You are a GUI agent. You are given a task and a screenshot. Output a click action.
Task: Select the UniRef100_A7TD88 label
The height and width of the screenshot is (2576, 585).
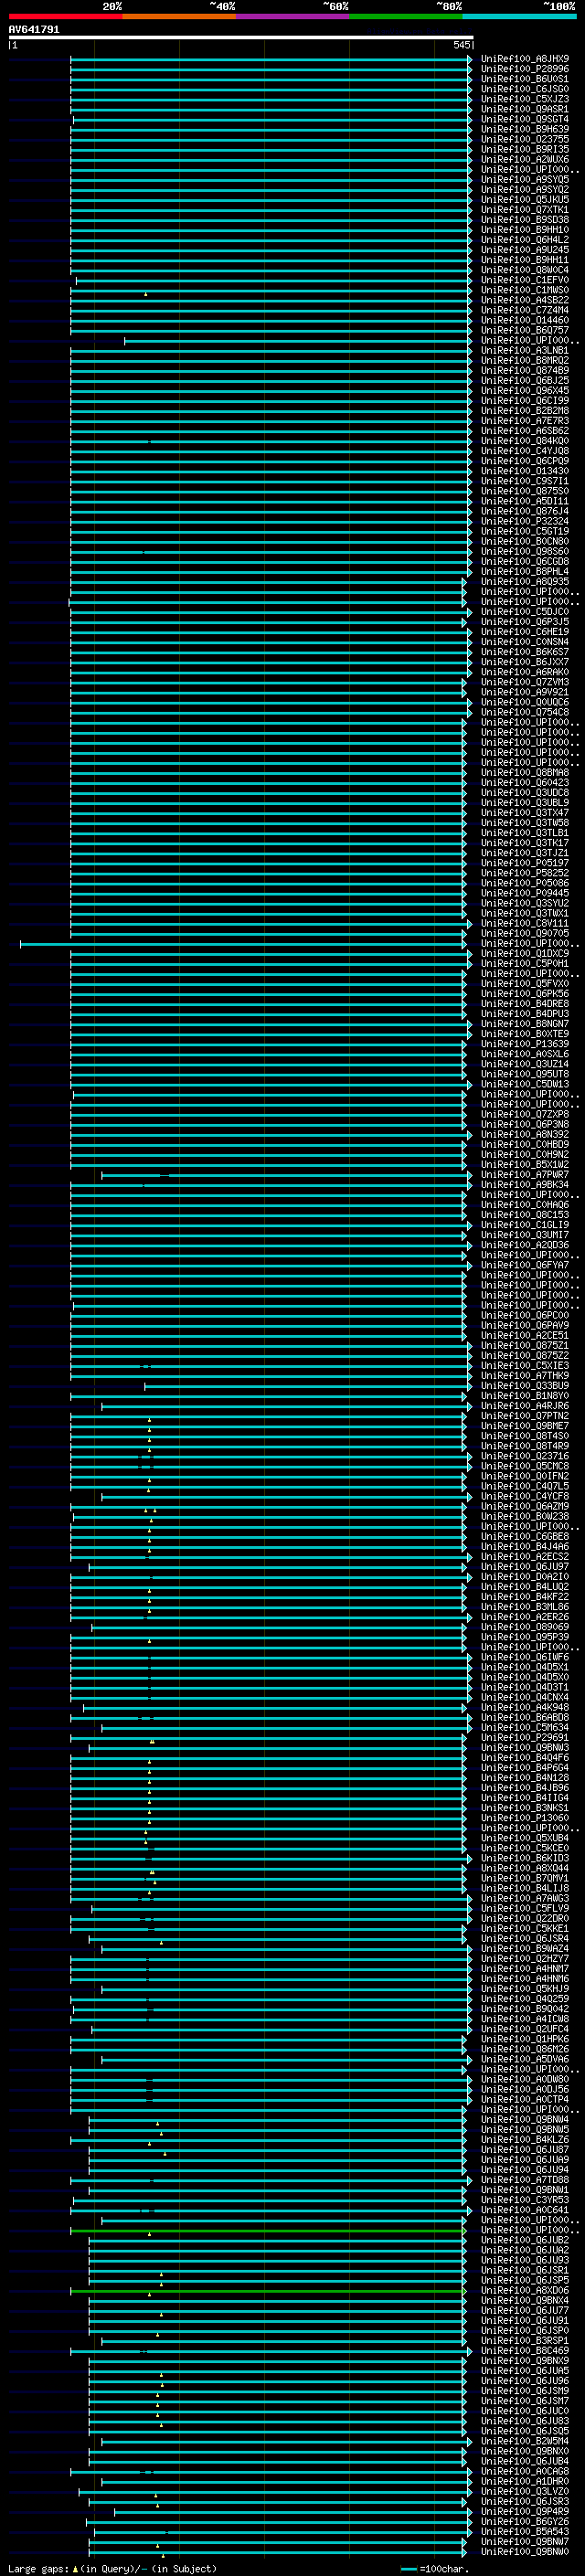[524, 2180]
